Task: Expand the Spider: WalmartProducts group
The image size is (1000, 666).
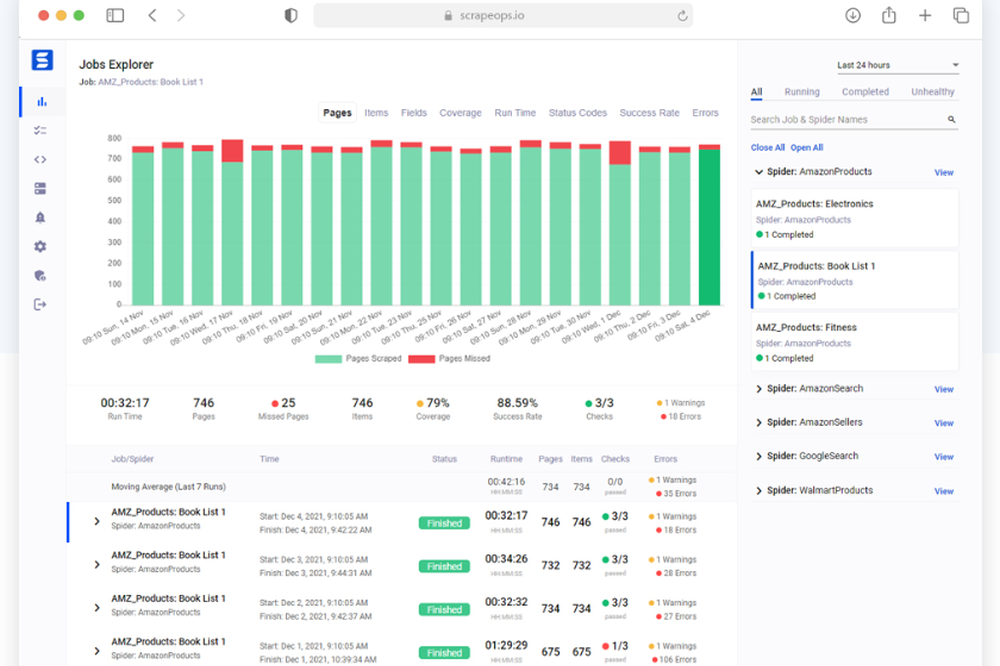Action: [759, 491]
